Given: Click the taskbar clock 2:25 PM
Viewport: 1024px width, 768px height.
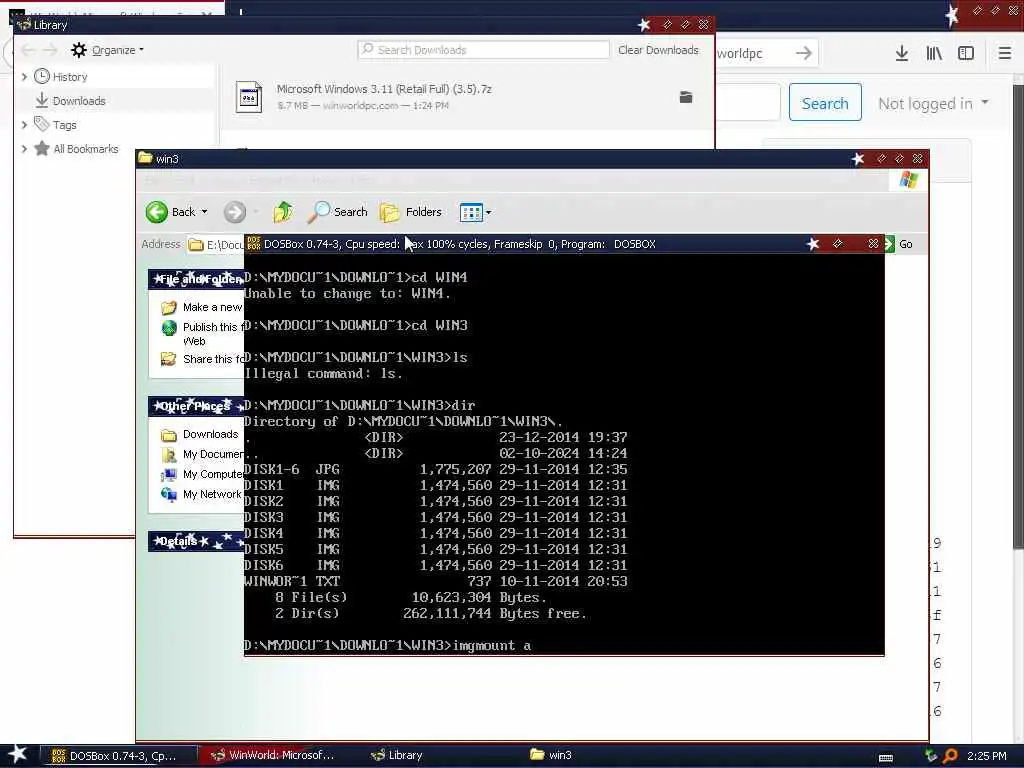Looking at the screenshot, I should 987,756.
